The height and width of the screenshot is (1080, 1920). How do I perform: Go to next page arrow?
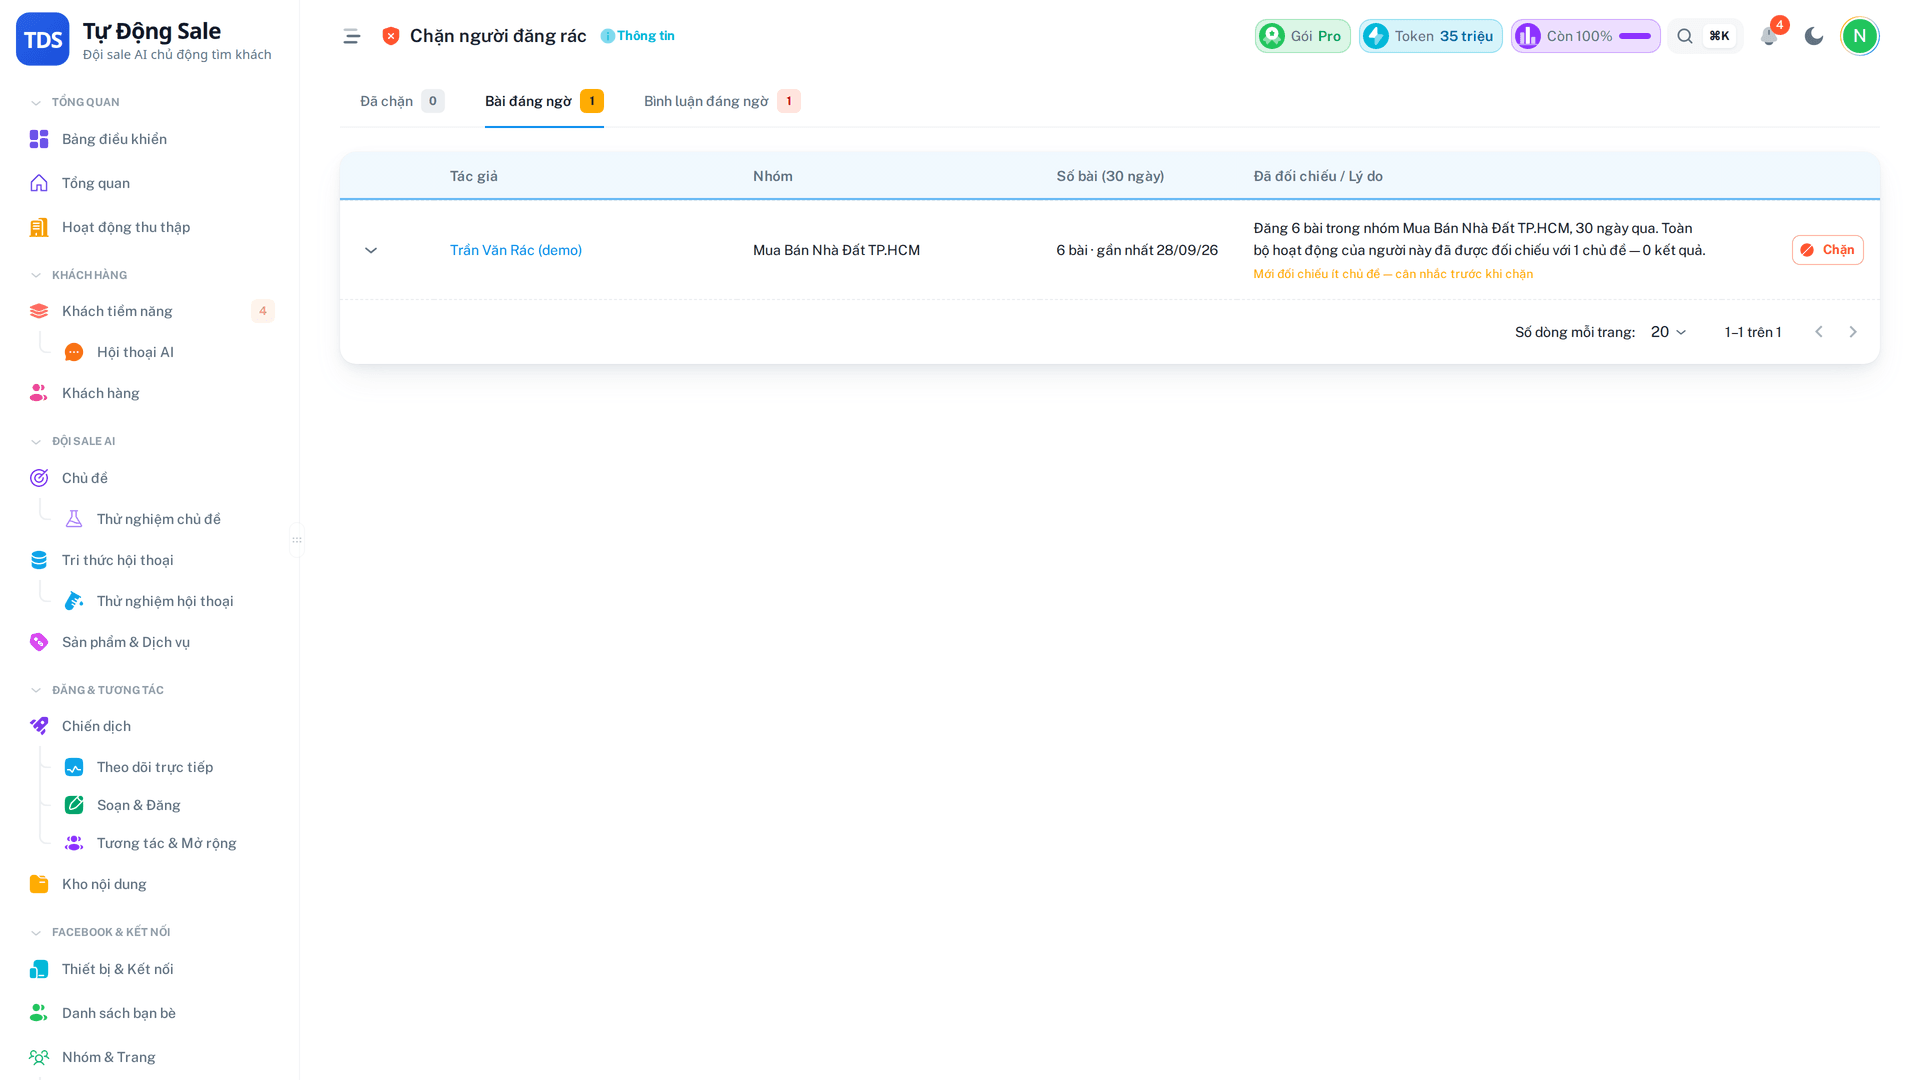1853,332
